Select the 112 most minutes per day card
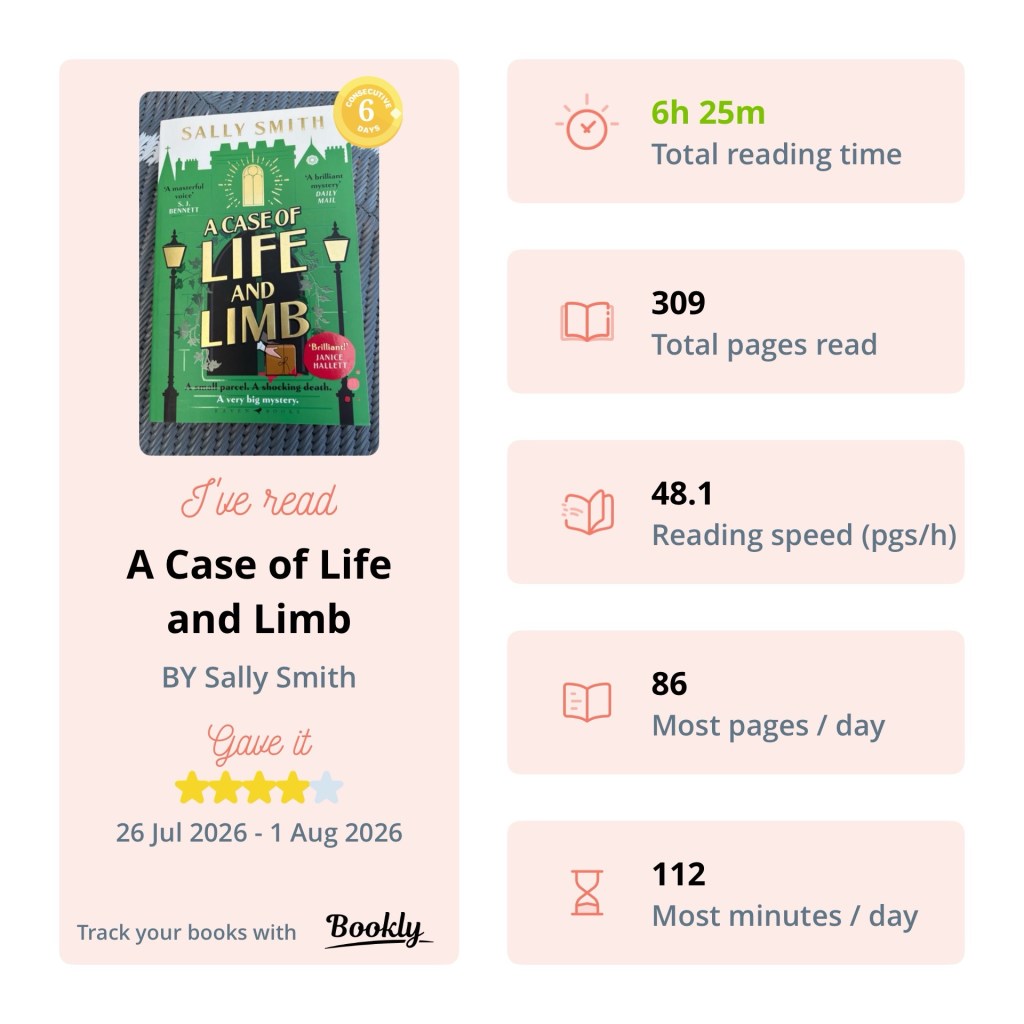This screenshot has width=1024, height=1024. pos(735,893)
